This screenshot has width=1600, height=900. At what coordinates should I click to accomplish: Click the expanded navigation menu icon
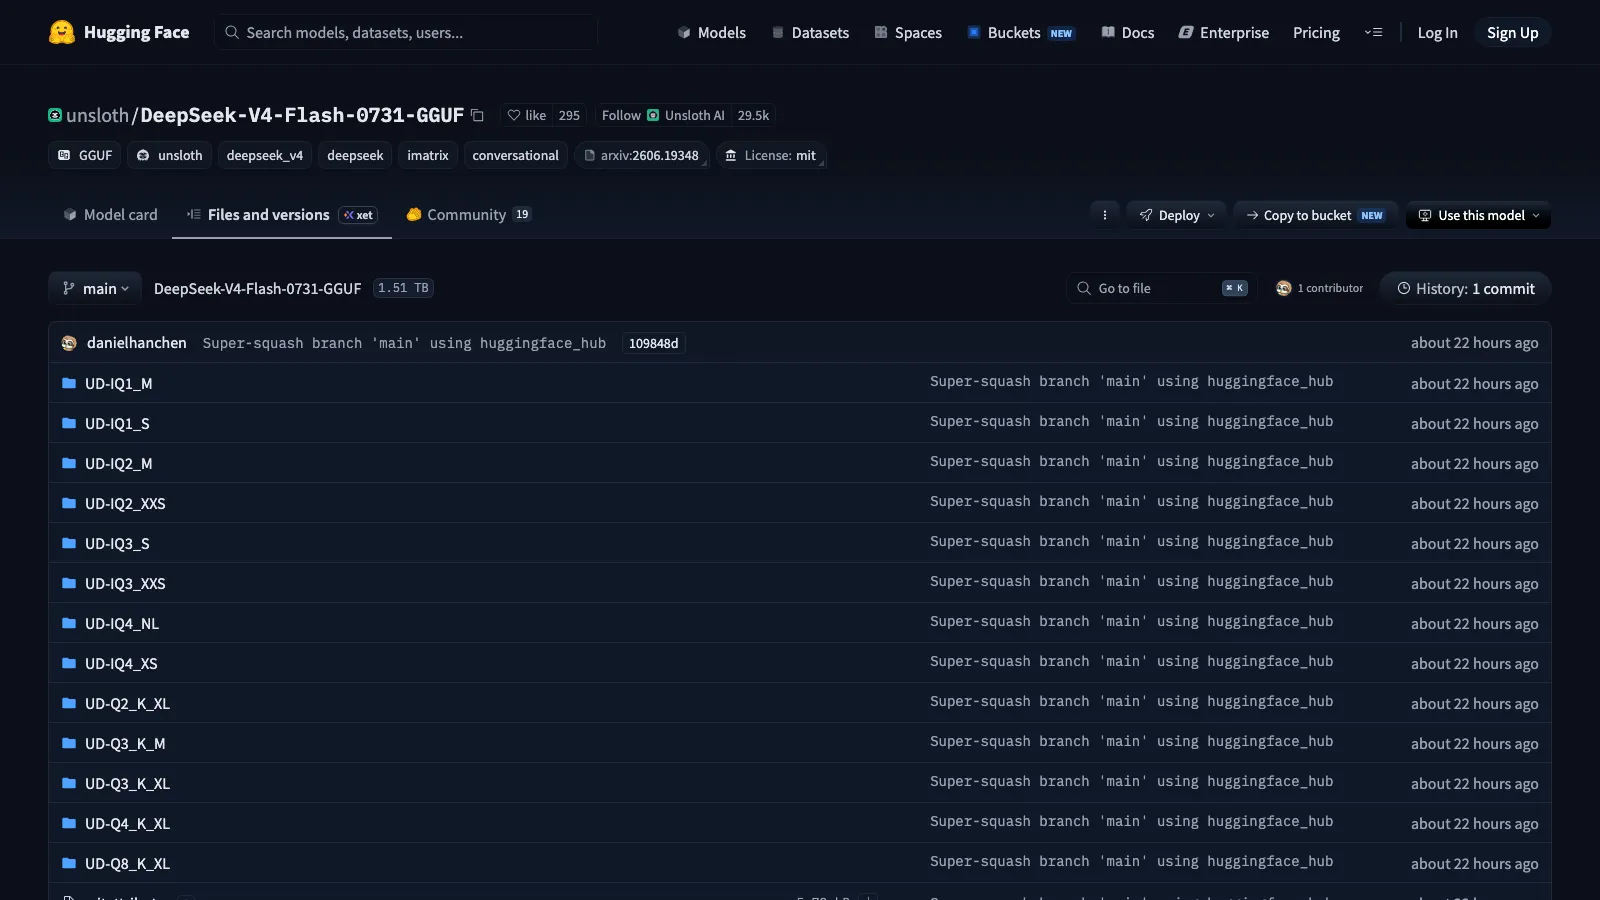(x=1373, y=32)
